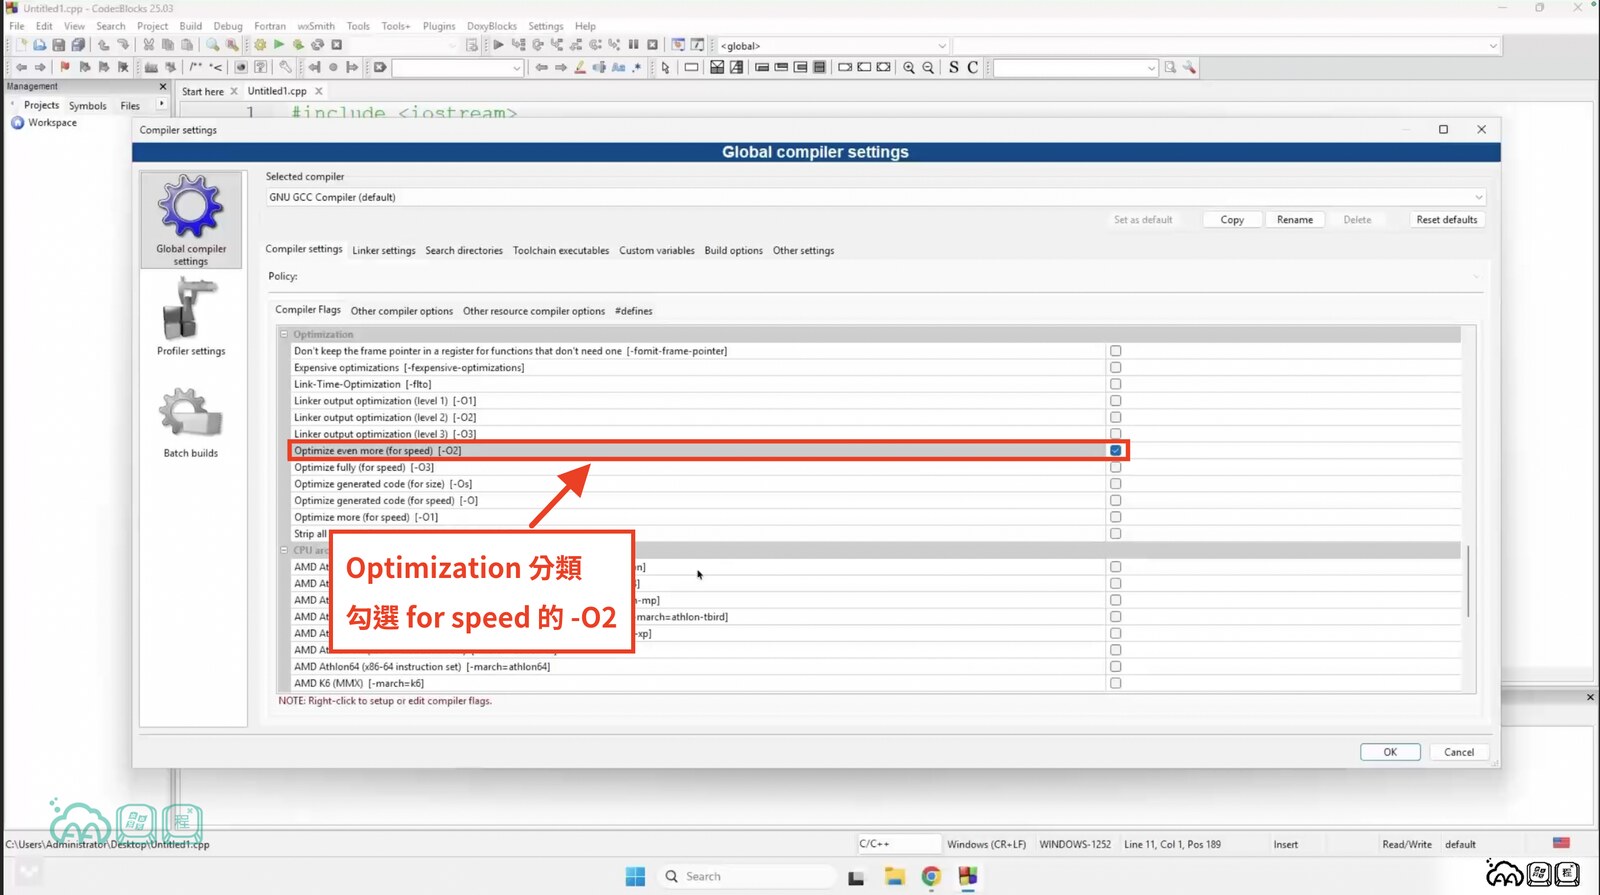The width and height of the screenshot is (1600, 895).
Task: Switch to Toolchain executables tab
Action: pyautogui.click(x=561, y=251)
